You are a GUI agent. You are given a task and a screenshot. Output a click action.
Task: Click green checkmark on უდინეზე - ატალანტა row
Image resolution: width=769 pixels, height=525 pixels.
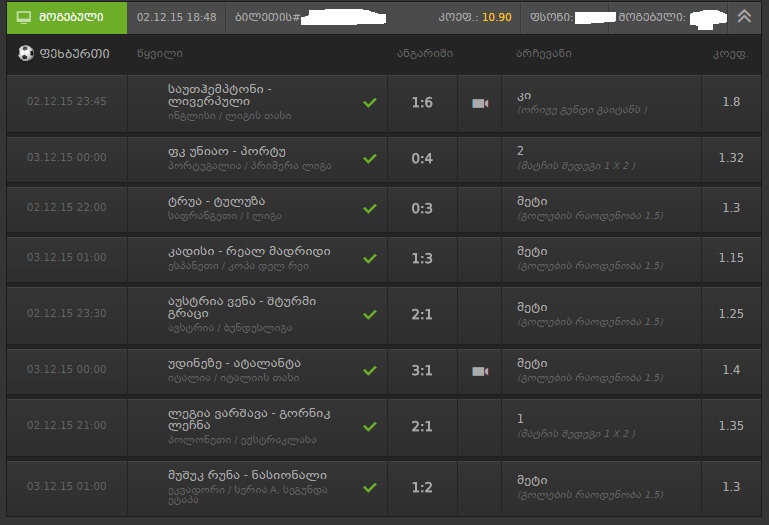370,370
